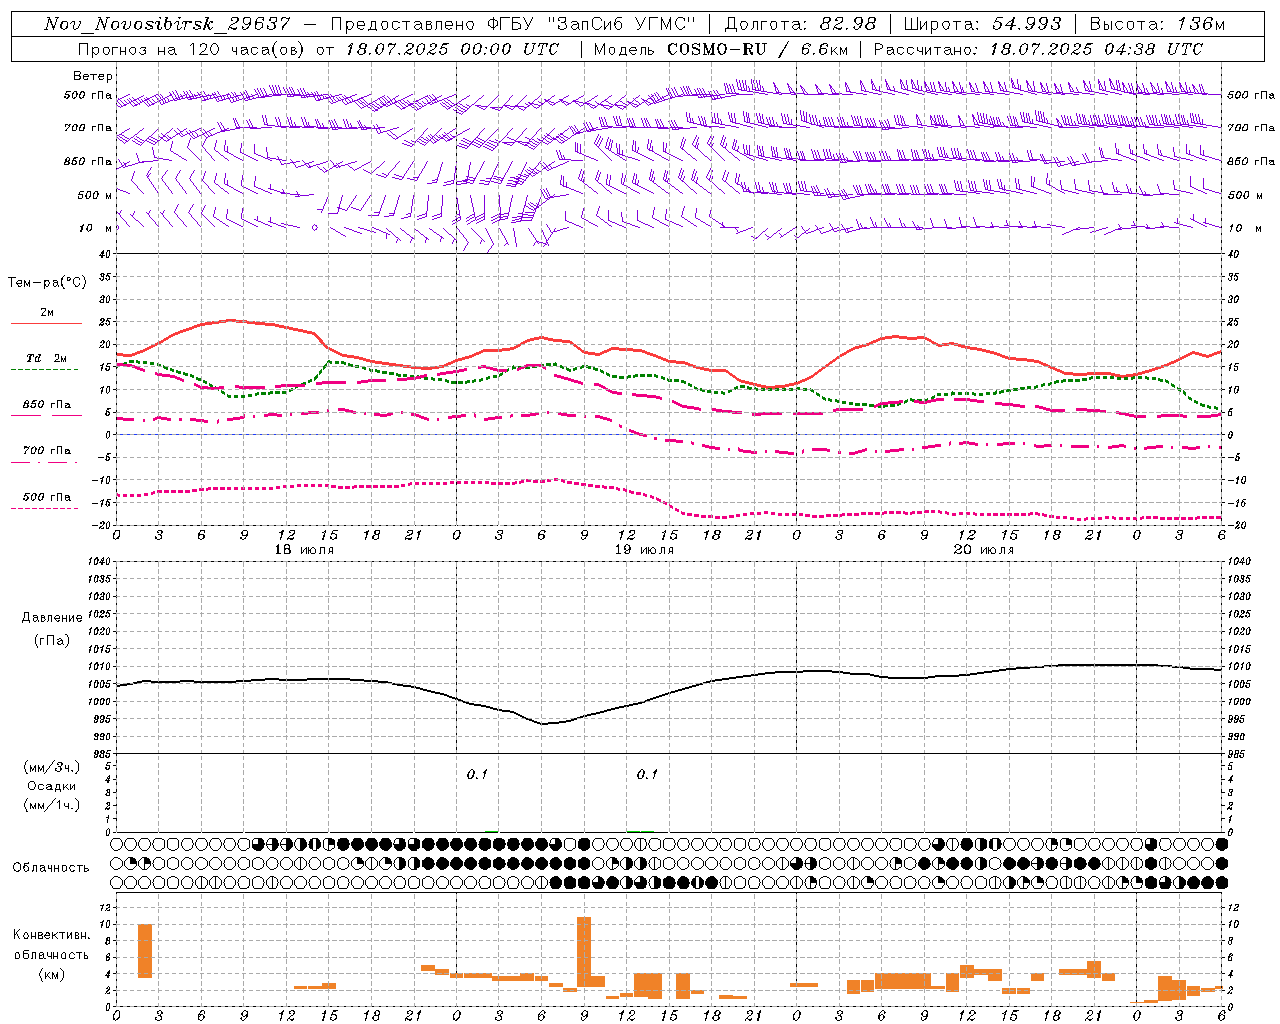
Task: Click the Давление panel label
Action: point(52,618)
